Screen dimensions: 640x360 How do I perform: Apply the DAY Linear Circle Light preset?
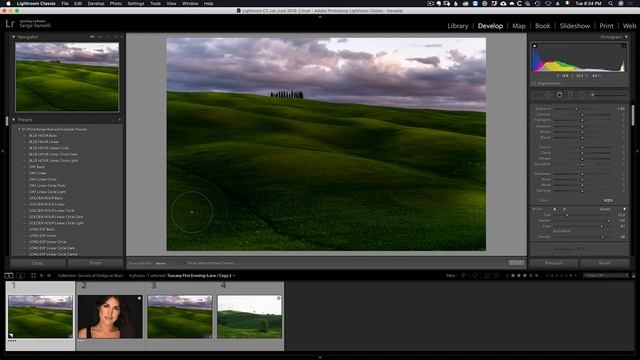point(47,192)
